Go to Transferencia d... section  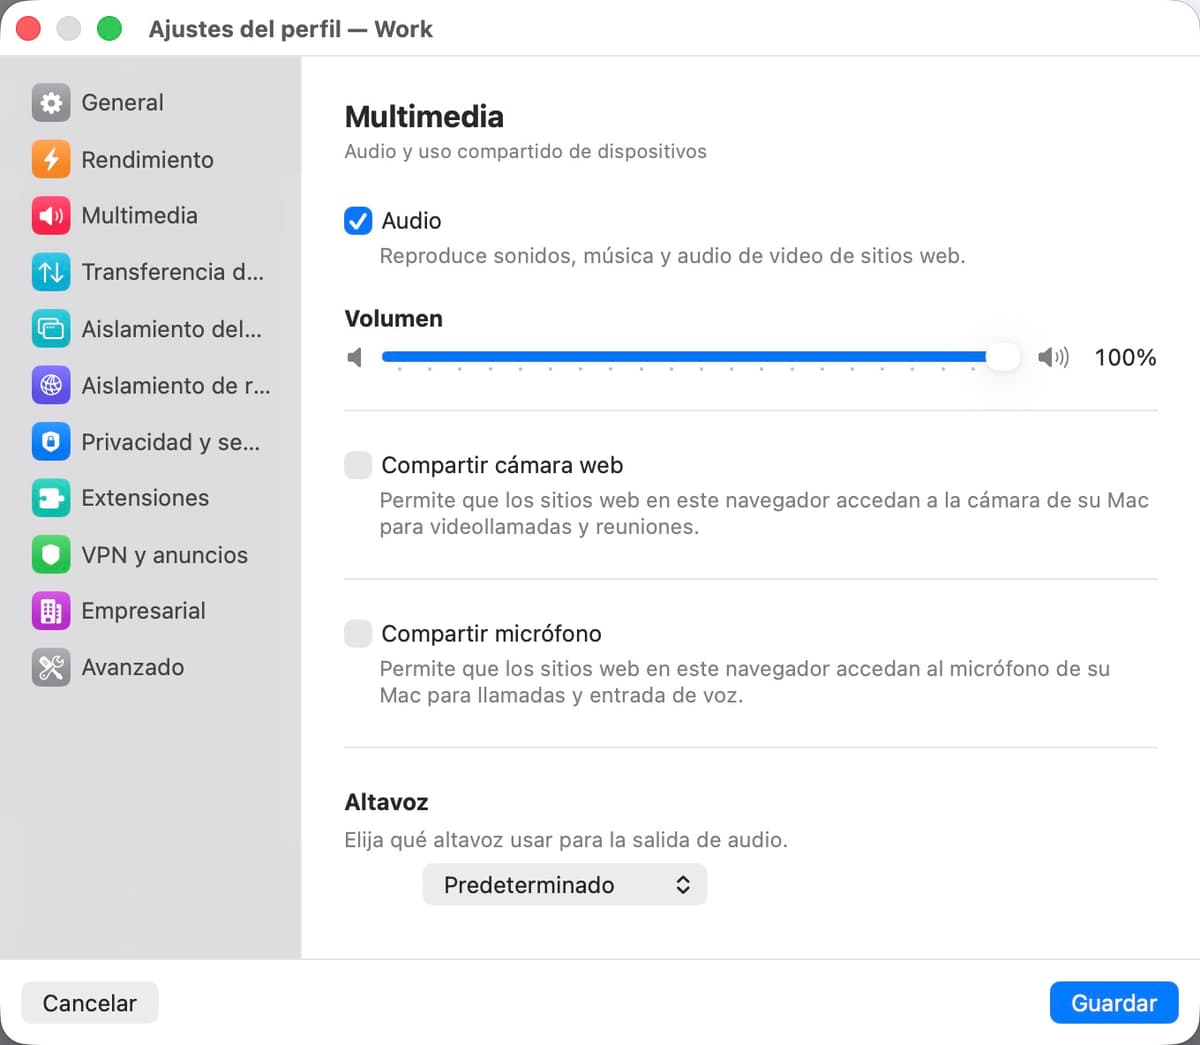point(152,272)
